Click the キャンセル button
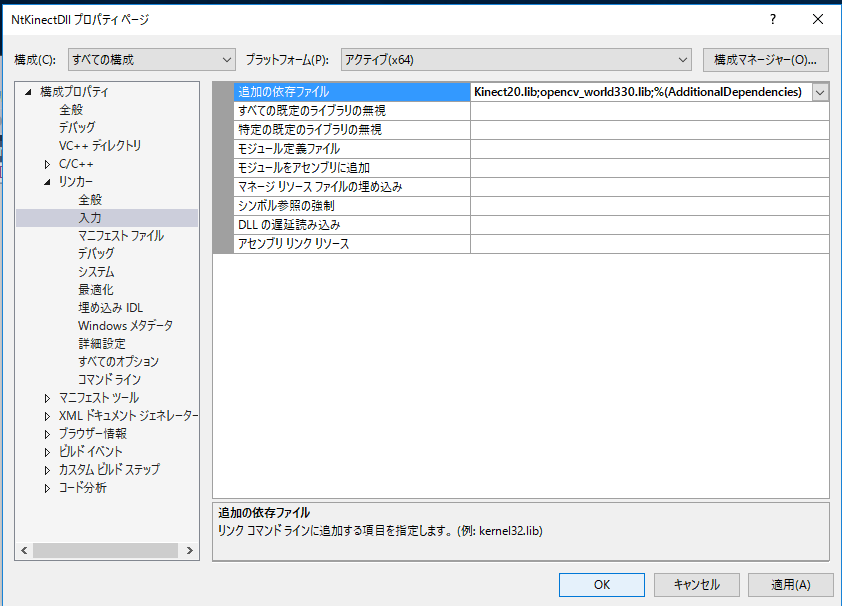842x606 pixels. coord(696,584)
